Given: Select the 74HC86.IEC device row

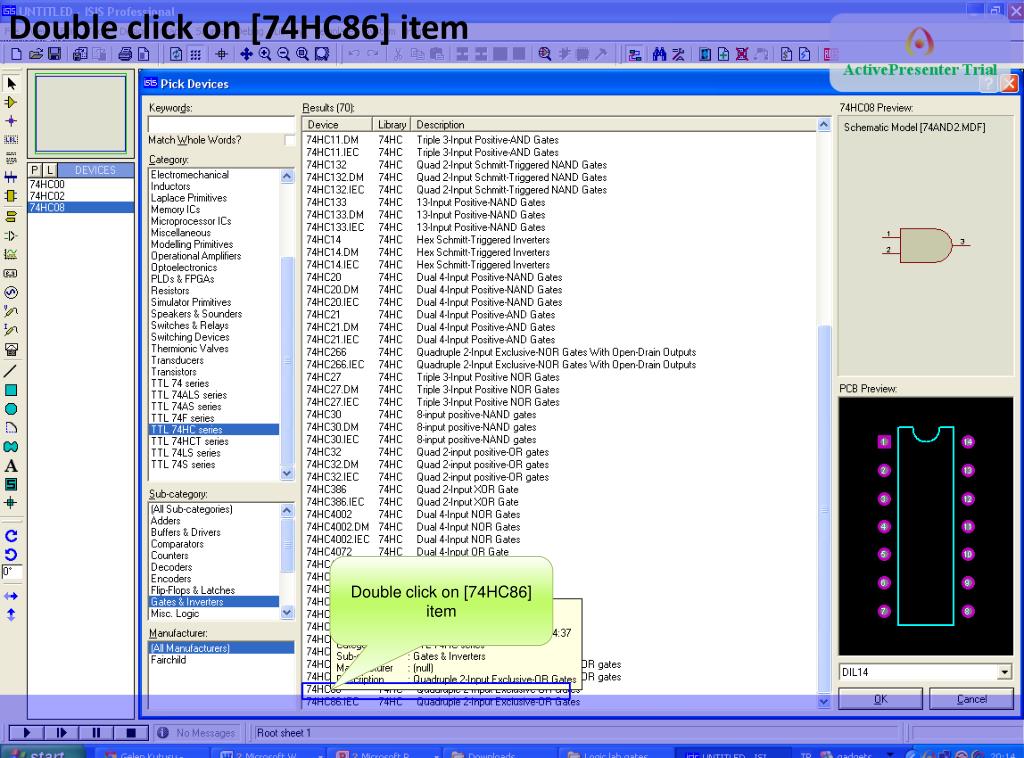Looking at the screenshot, I should click(x=560, y=702).
